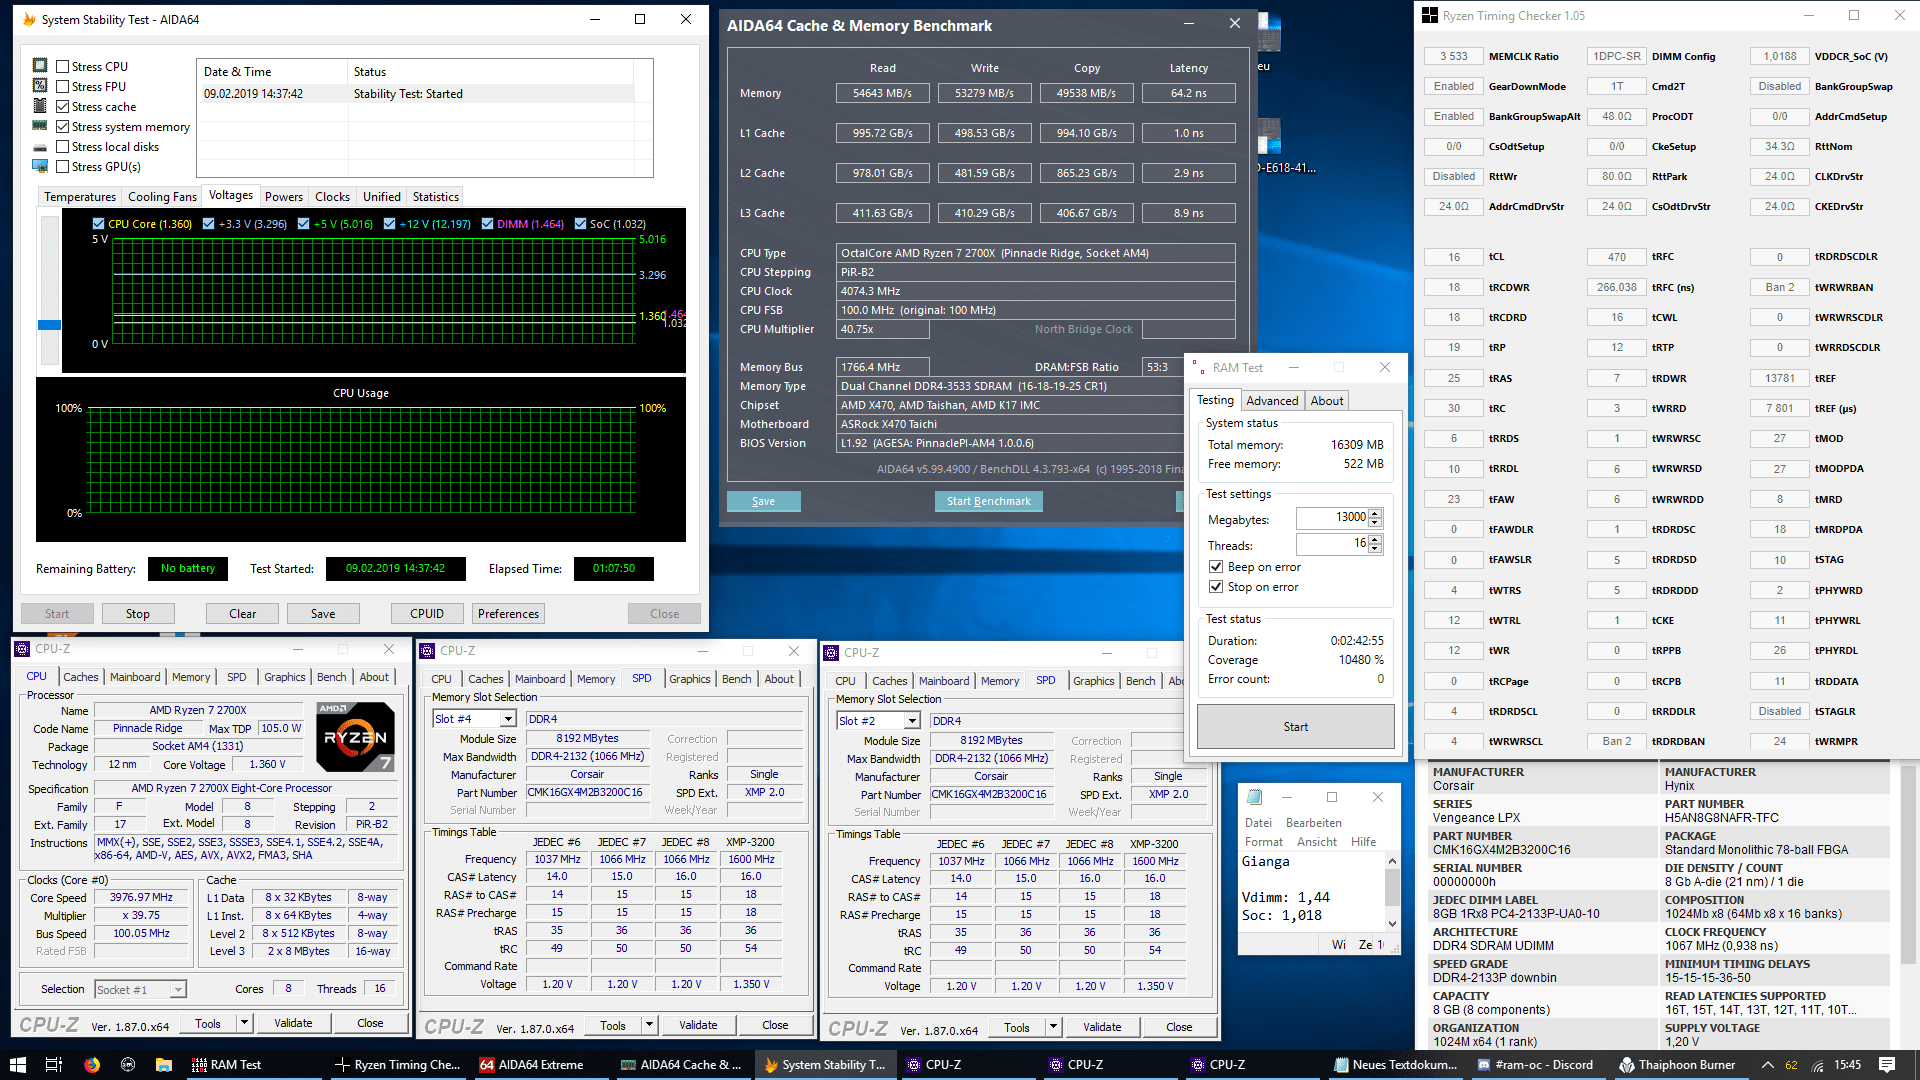This screenshot has height=1080, width=1920.
Task: Uncheck Stress system memory option
Action: pyautogui.click(x=63, y=127)
